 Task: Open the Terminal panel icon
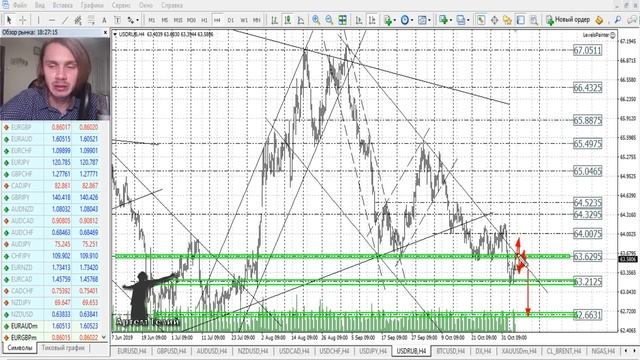click(520, 20)
